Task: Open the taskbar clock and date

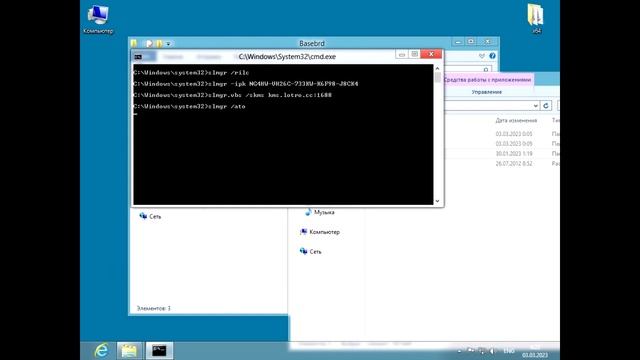Action: tap(535, 351)
